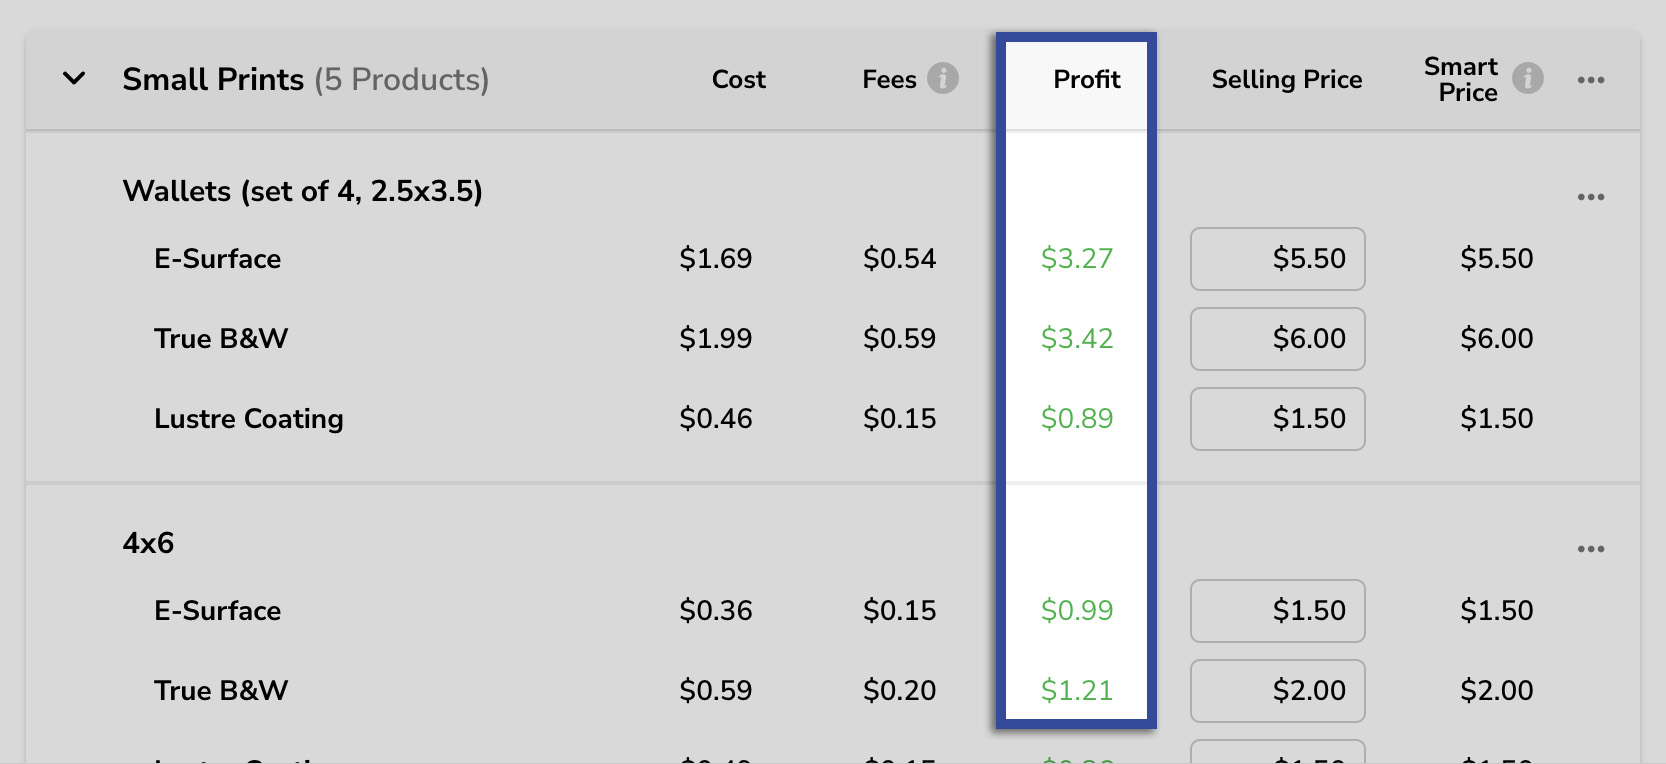Image resolution: width=1666 pixels, height=764 pixels.
Task: Click the Cost column header
Action: click(738, 79)
